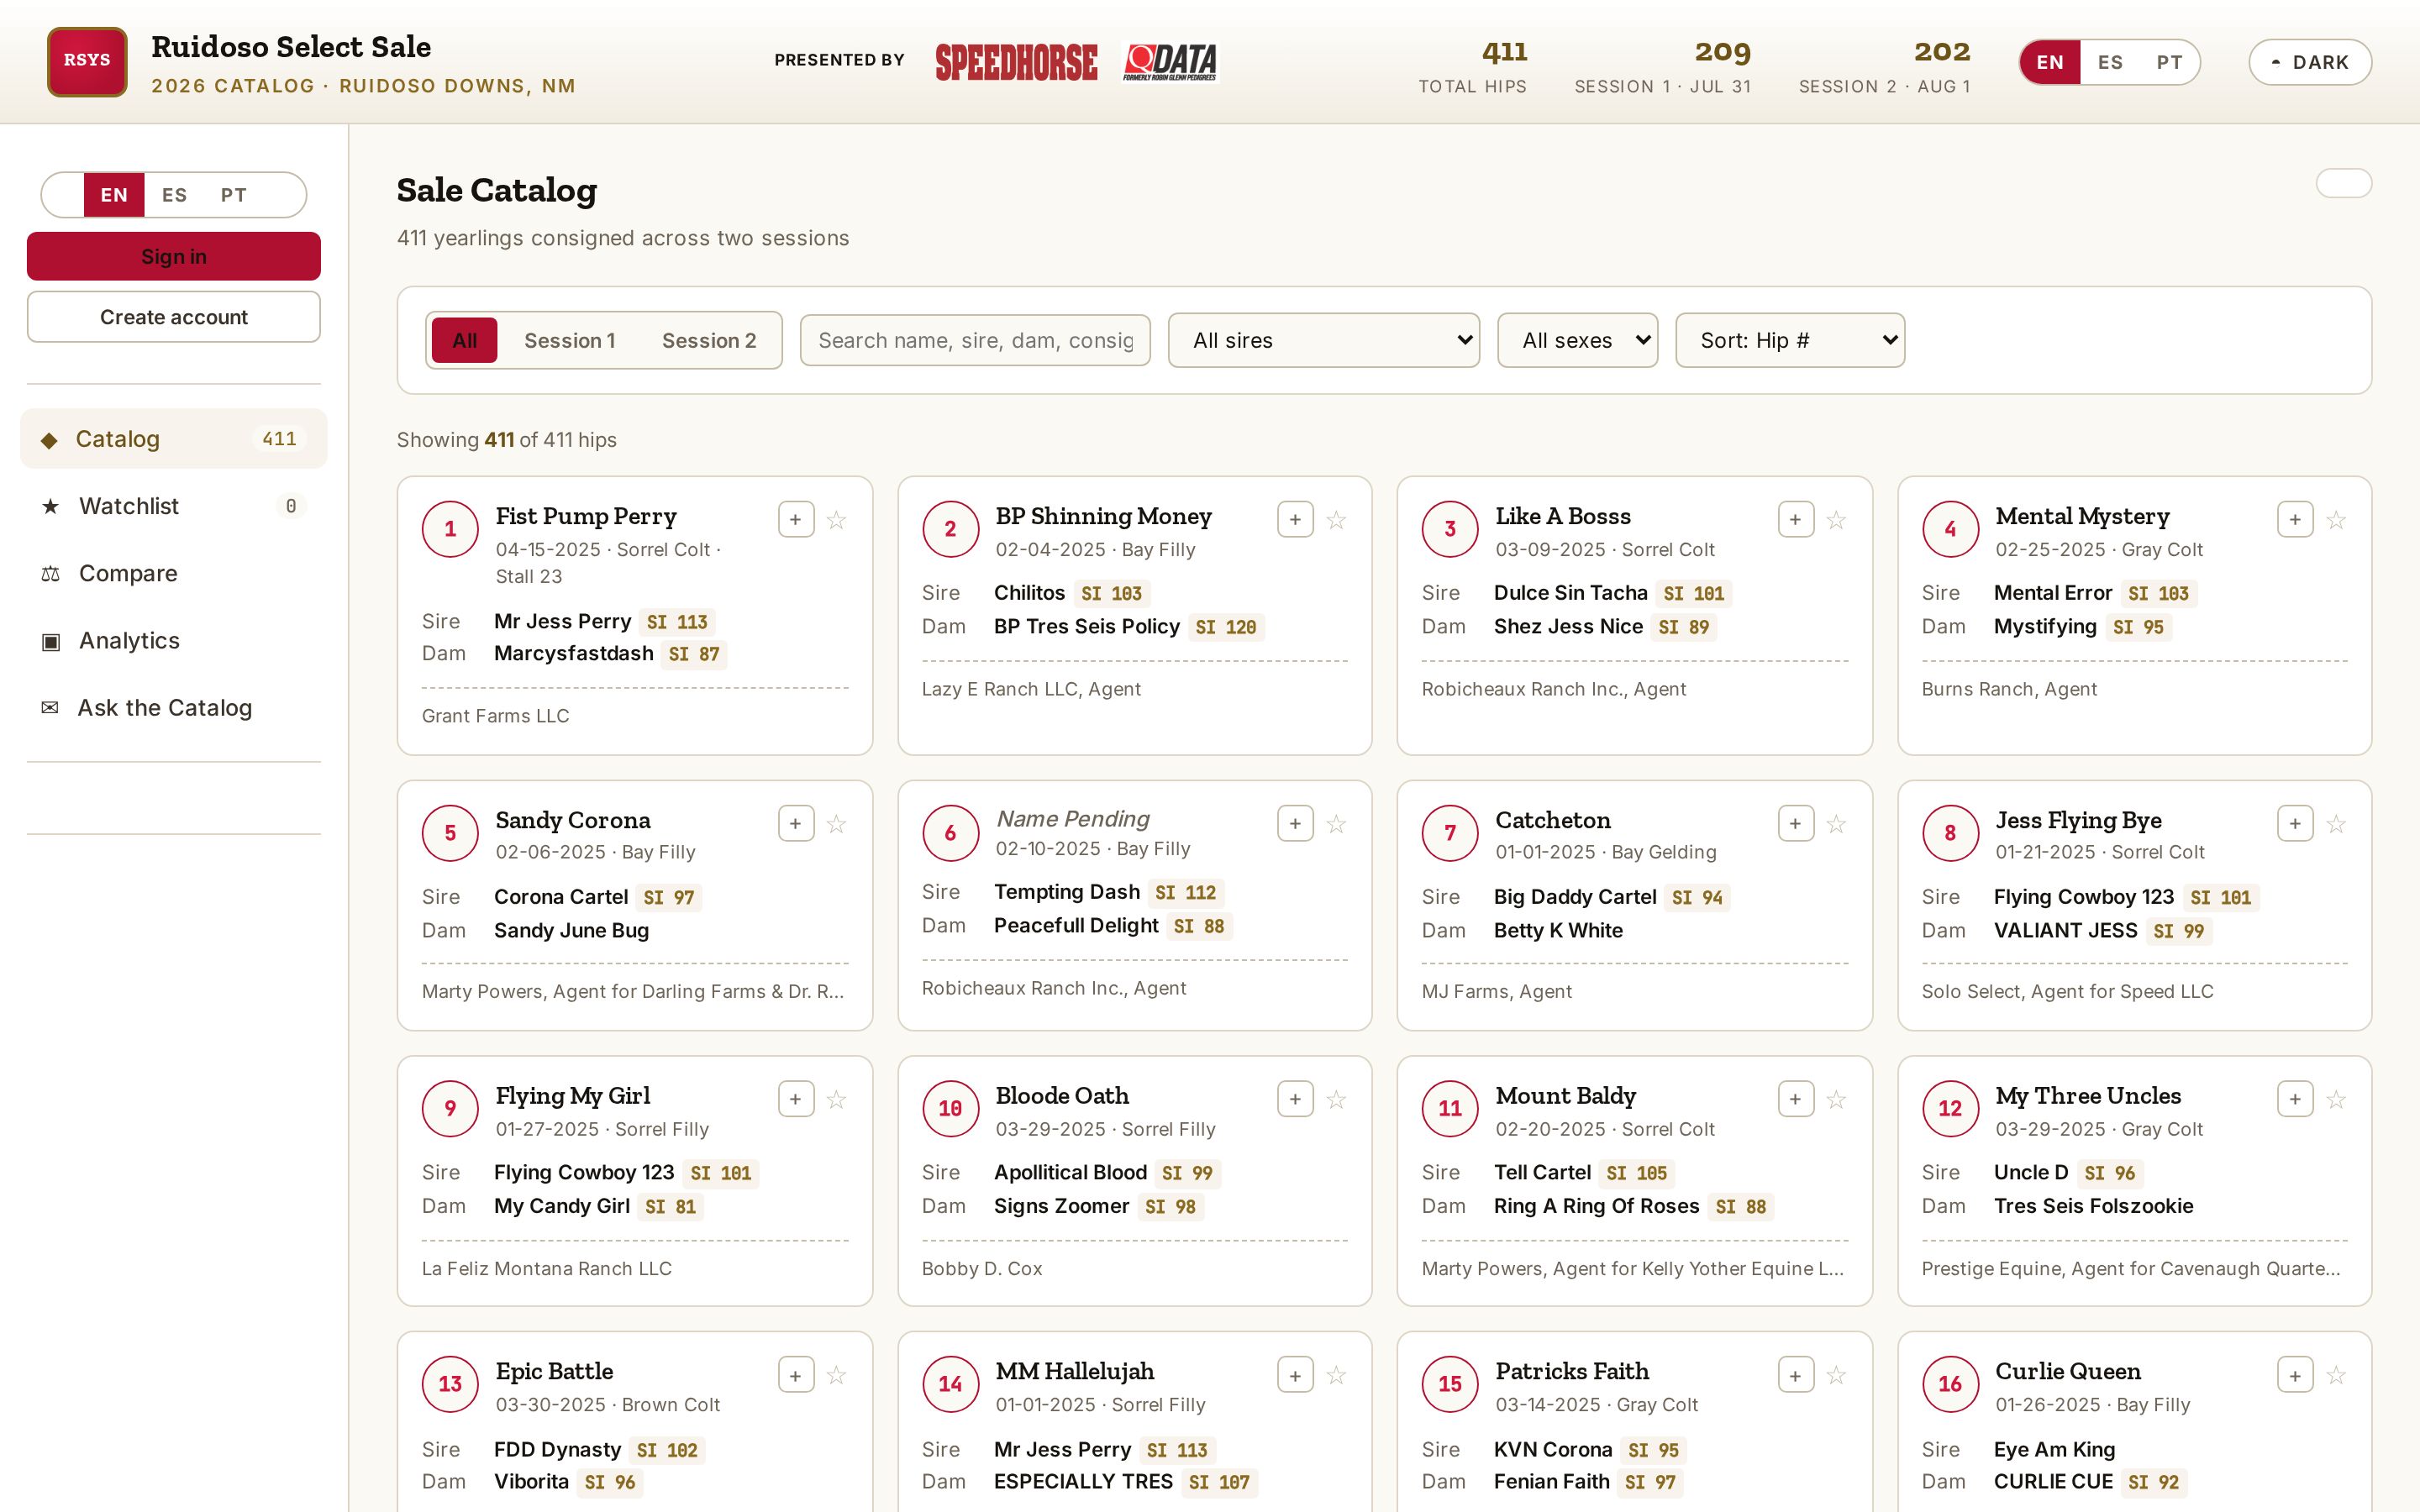The width and height of the screenshot is (2420, 1512).
Task: Add Bloode Oath to compare
Action: pos(1295,1099)
